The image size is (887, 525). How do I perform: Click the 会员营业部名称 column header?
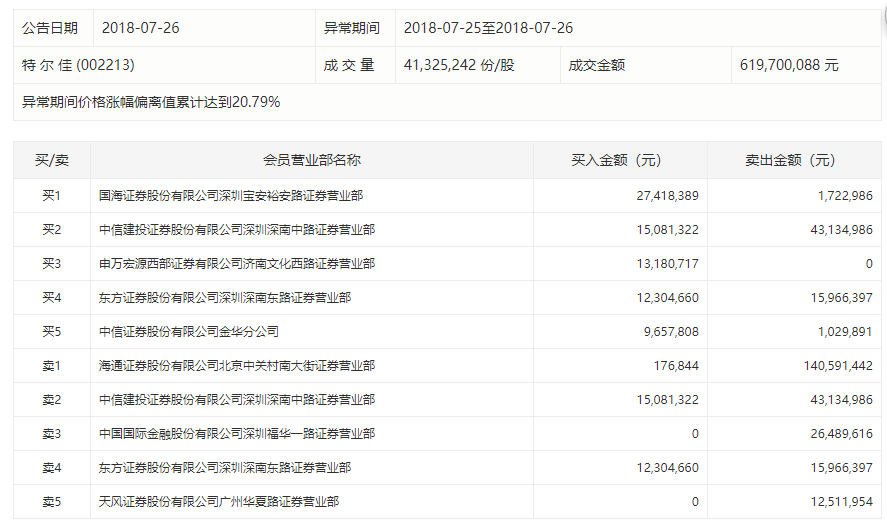pyautogui.click(x=312, y=160)
